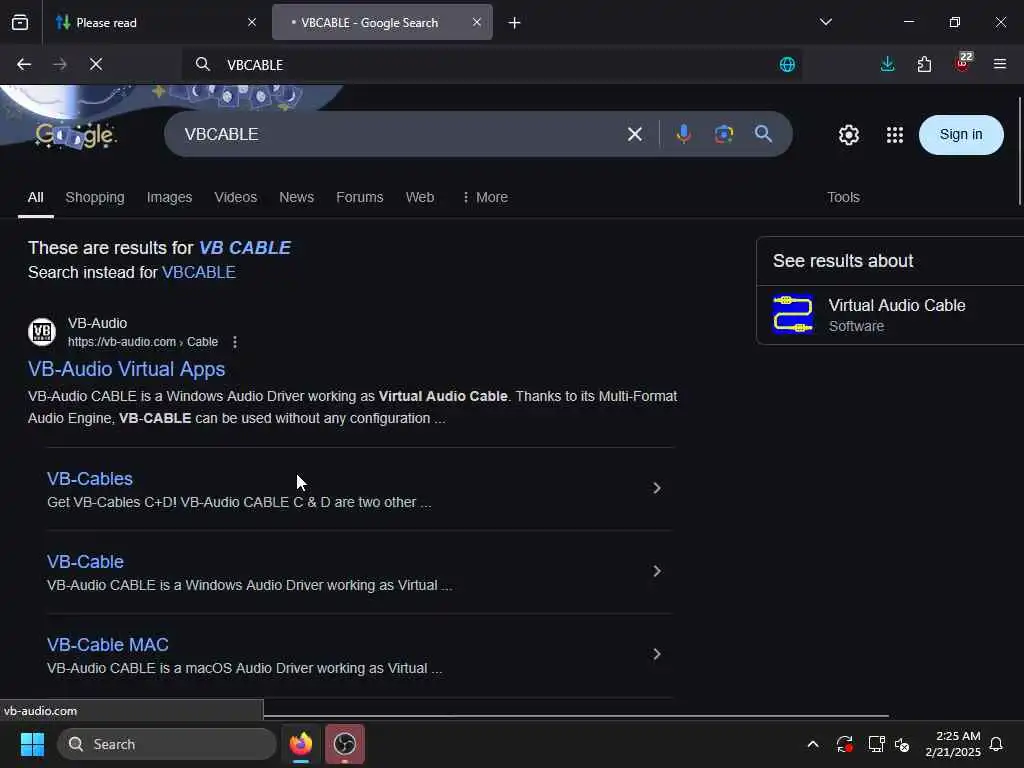Select the All results tab
The width and height of the screenshot is (1024, 768).
pyautogui.click(x=35, y=197)
